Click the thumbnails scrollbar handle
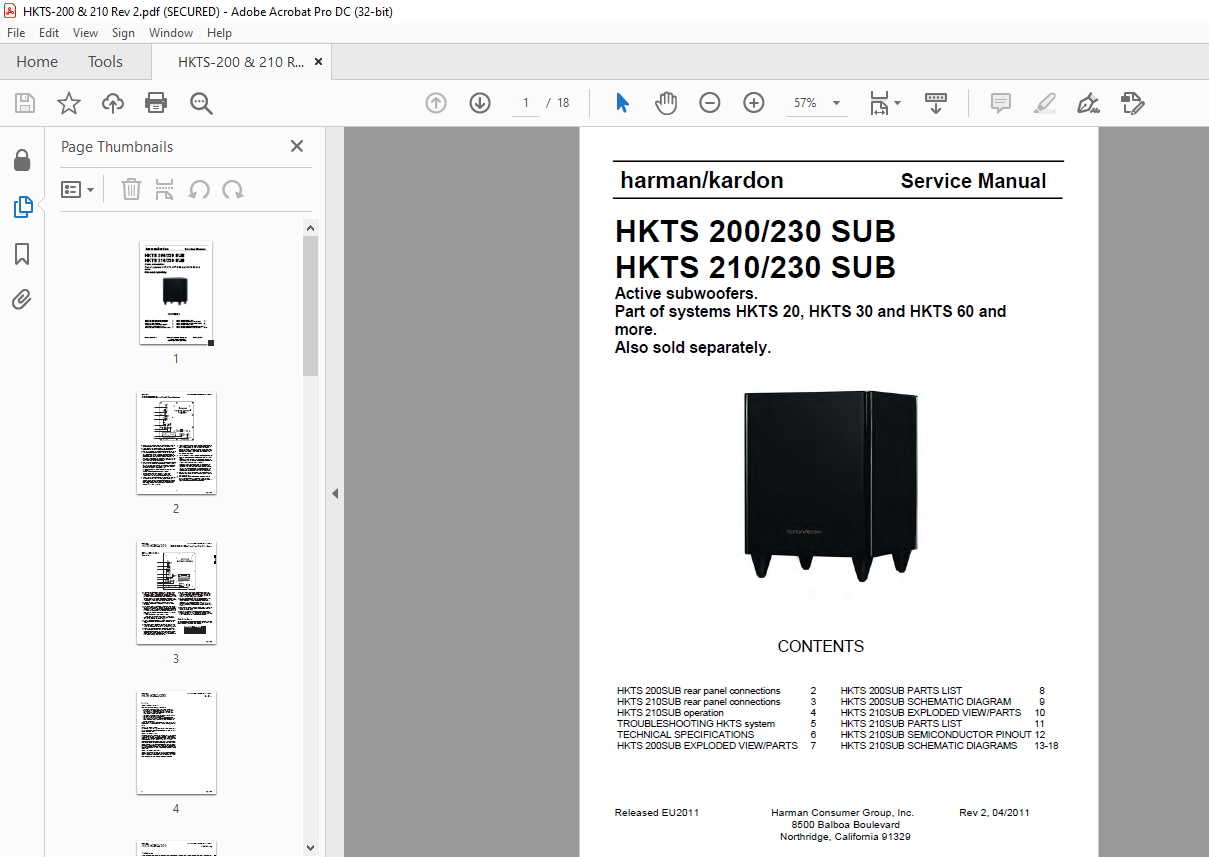The height and width of the screenshot is (857, 1209). coord(310,305)
